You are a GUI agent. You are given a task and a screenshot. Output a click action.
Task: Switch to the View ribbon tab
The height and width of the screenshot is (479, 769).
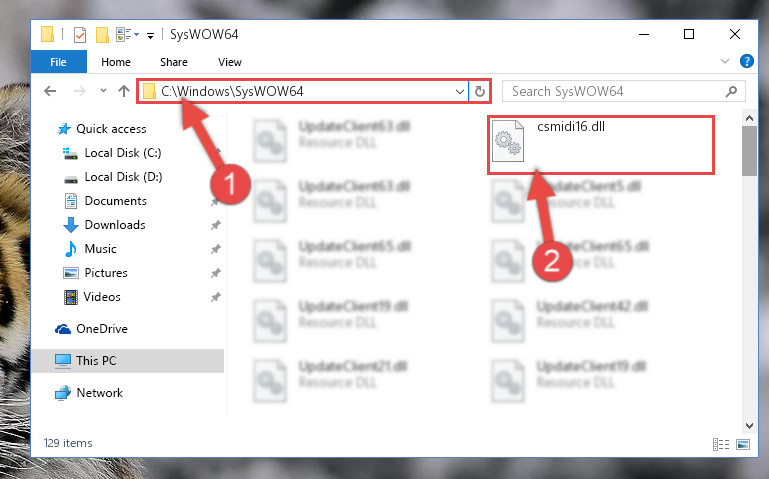click(x=230, y=62)
